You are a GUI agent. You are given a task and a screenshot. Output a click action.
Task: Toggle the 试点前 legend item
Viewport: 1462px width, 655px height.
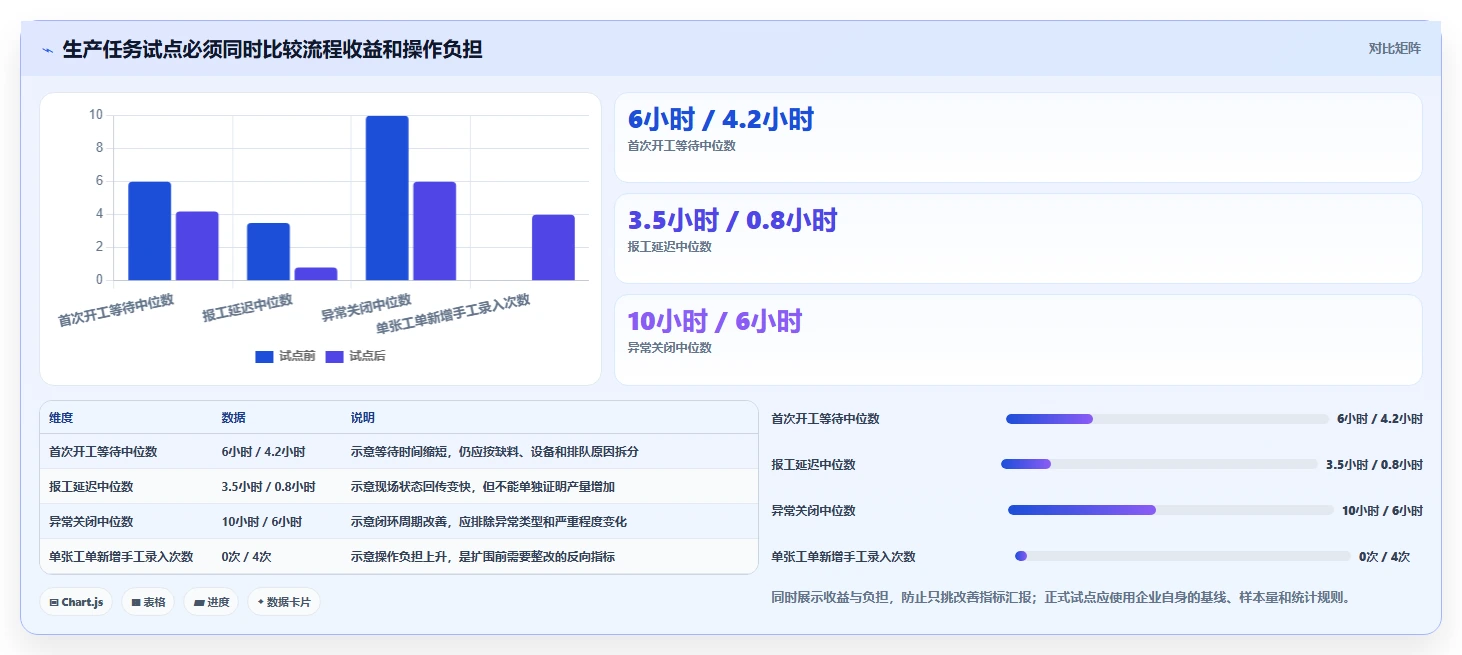click(x=285, y=356)
